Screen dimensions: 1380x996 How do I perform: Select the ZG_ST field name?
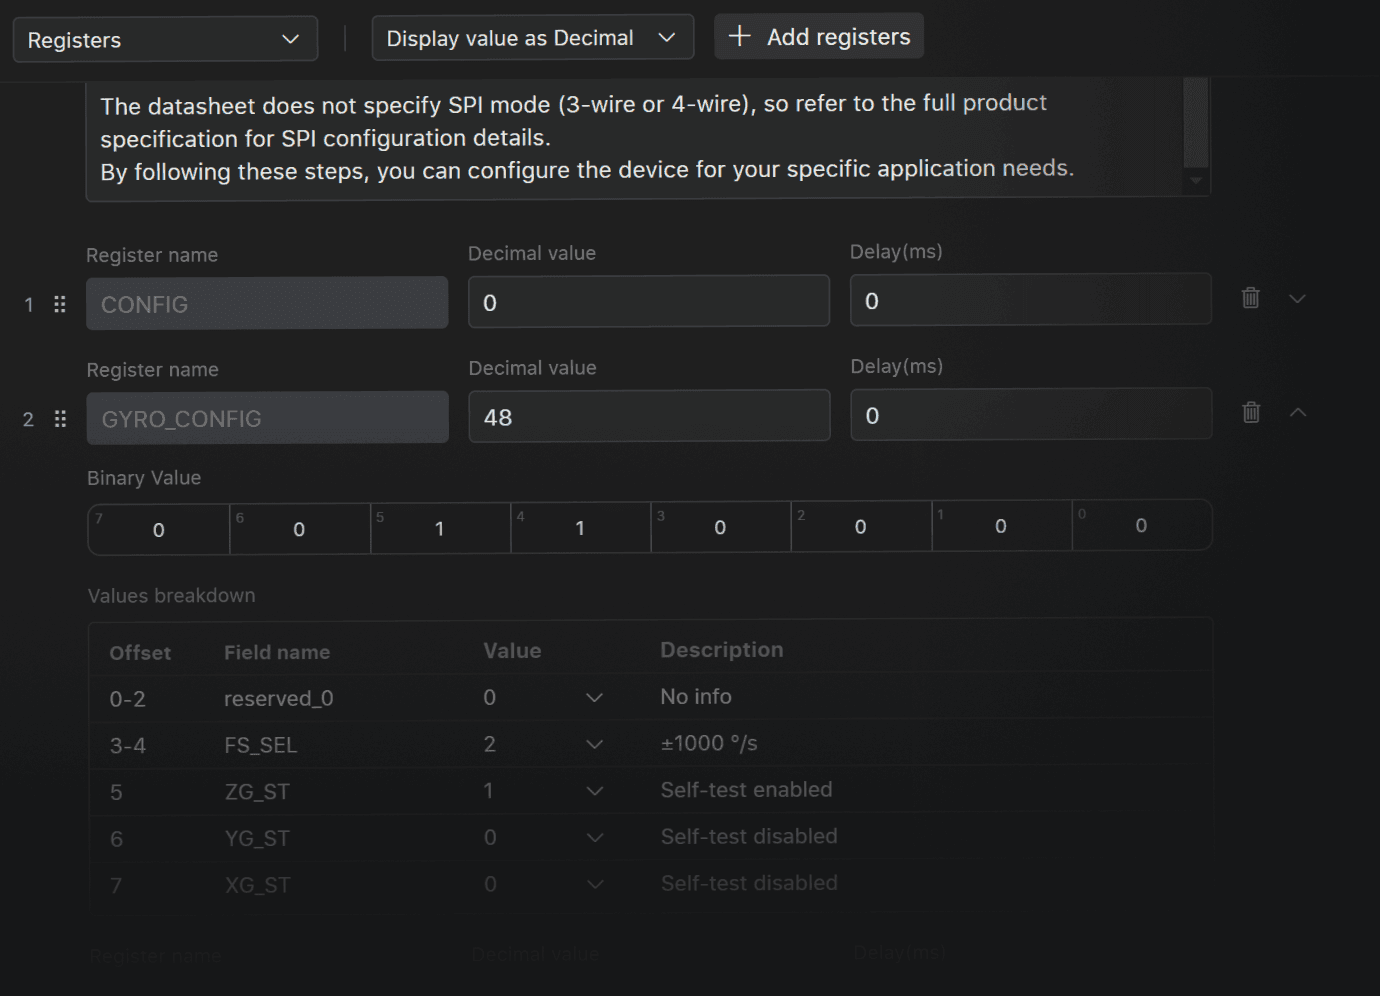(x=257, y=792)
